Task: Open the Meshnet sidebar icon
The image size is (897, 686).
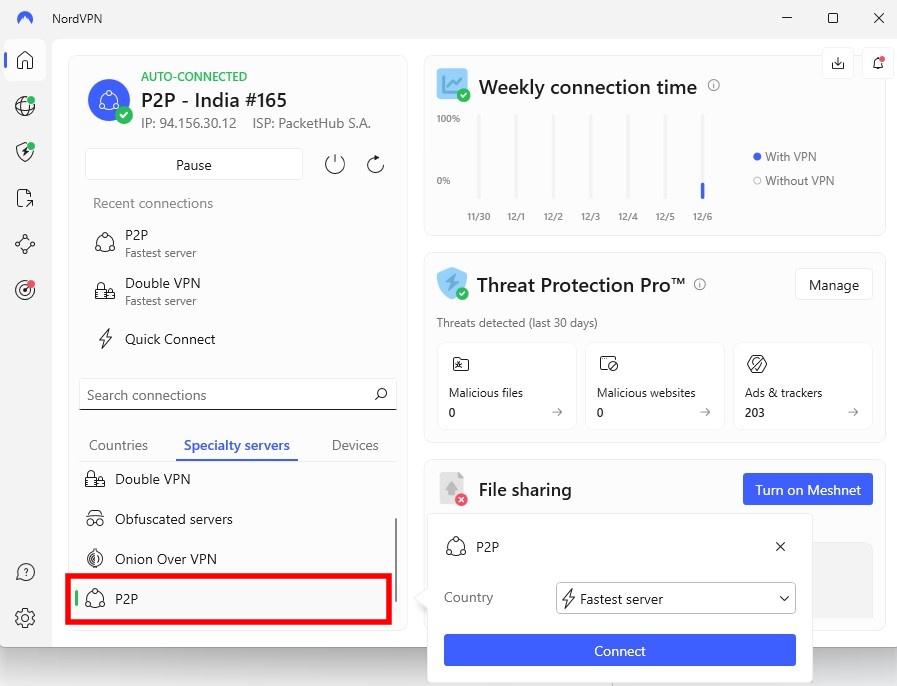Action: pyautogui.click(x=25, y=244)
